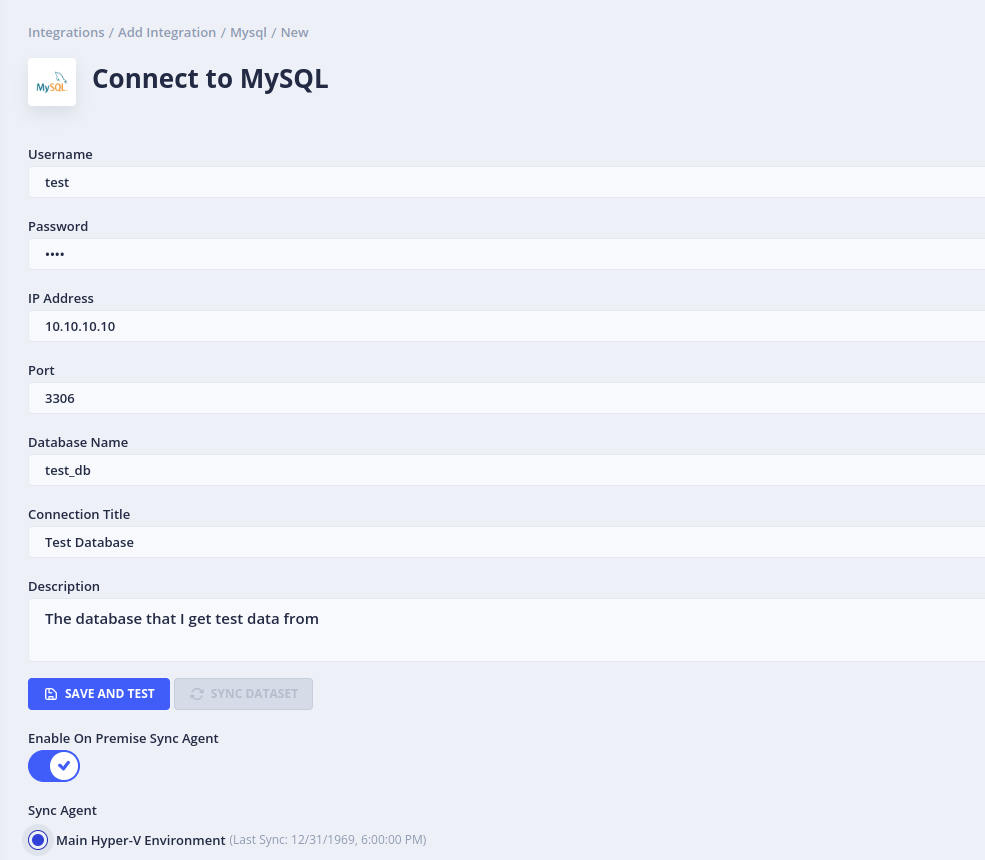This screenshot has width=985, height=860.
Task: Click the circular sync arrows icon
Action: pyautogui.click(x=197, y=694)
